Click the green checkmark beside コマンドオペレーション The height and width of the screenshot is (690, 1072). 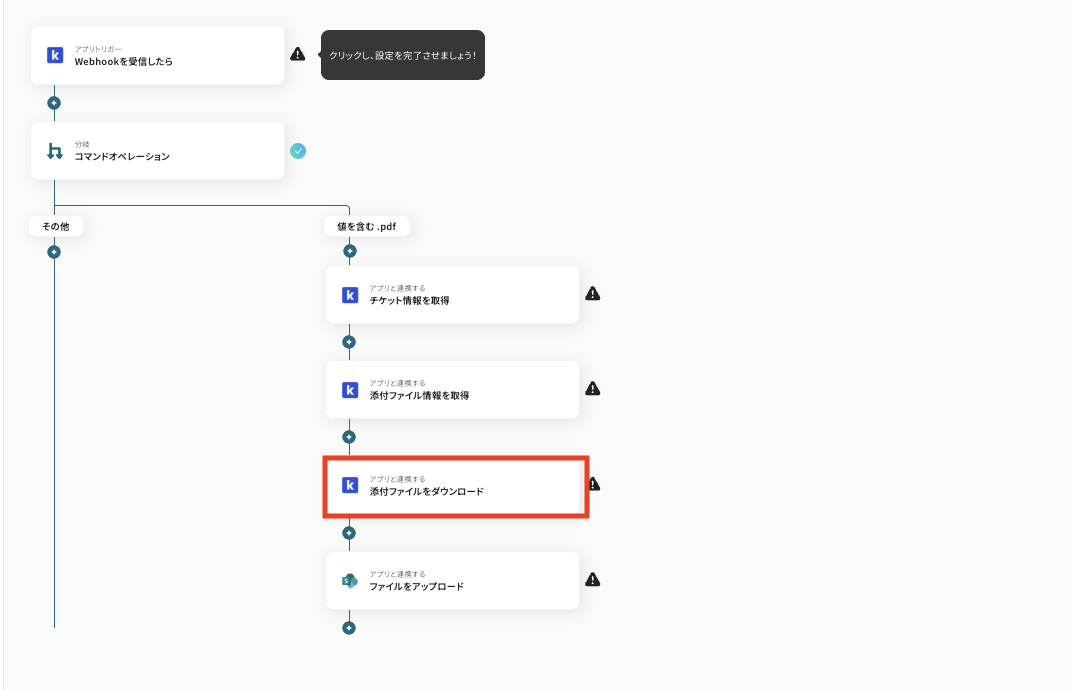[298, 151]
